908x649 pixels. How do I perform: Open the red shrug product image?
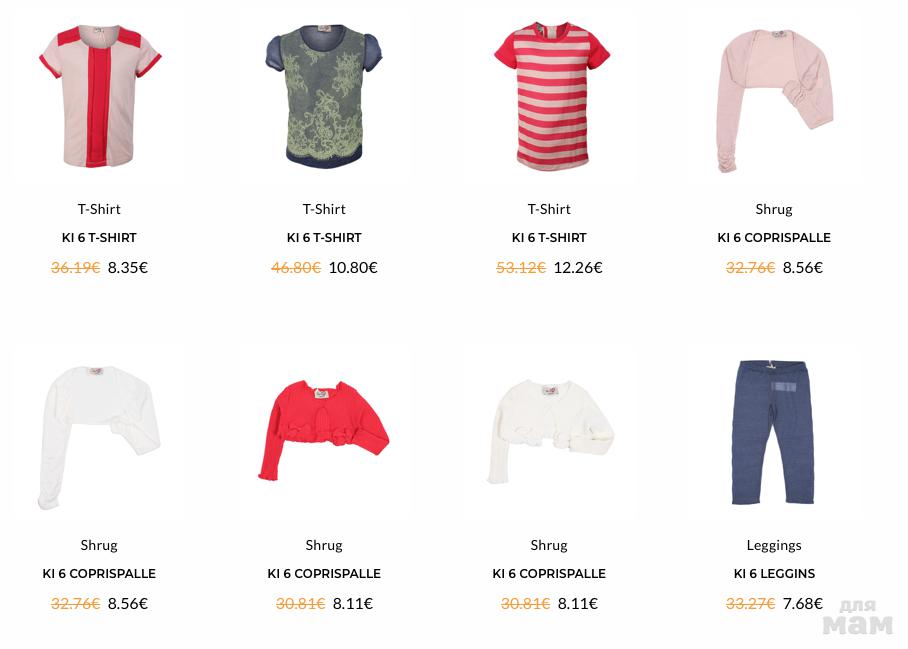(324, 431)
